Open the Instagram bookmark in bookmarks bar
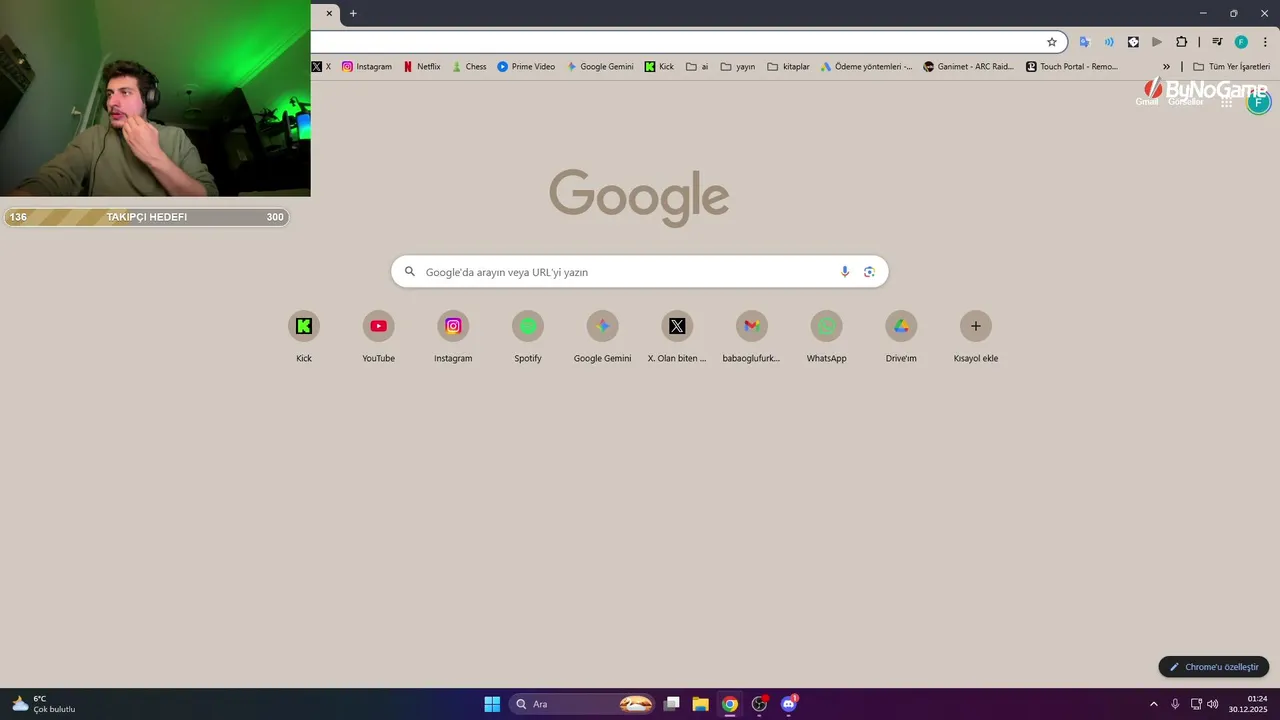Viewport: 1280px width, 720px height. coord(367,67)
